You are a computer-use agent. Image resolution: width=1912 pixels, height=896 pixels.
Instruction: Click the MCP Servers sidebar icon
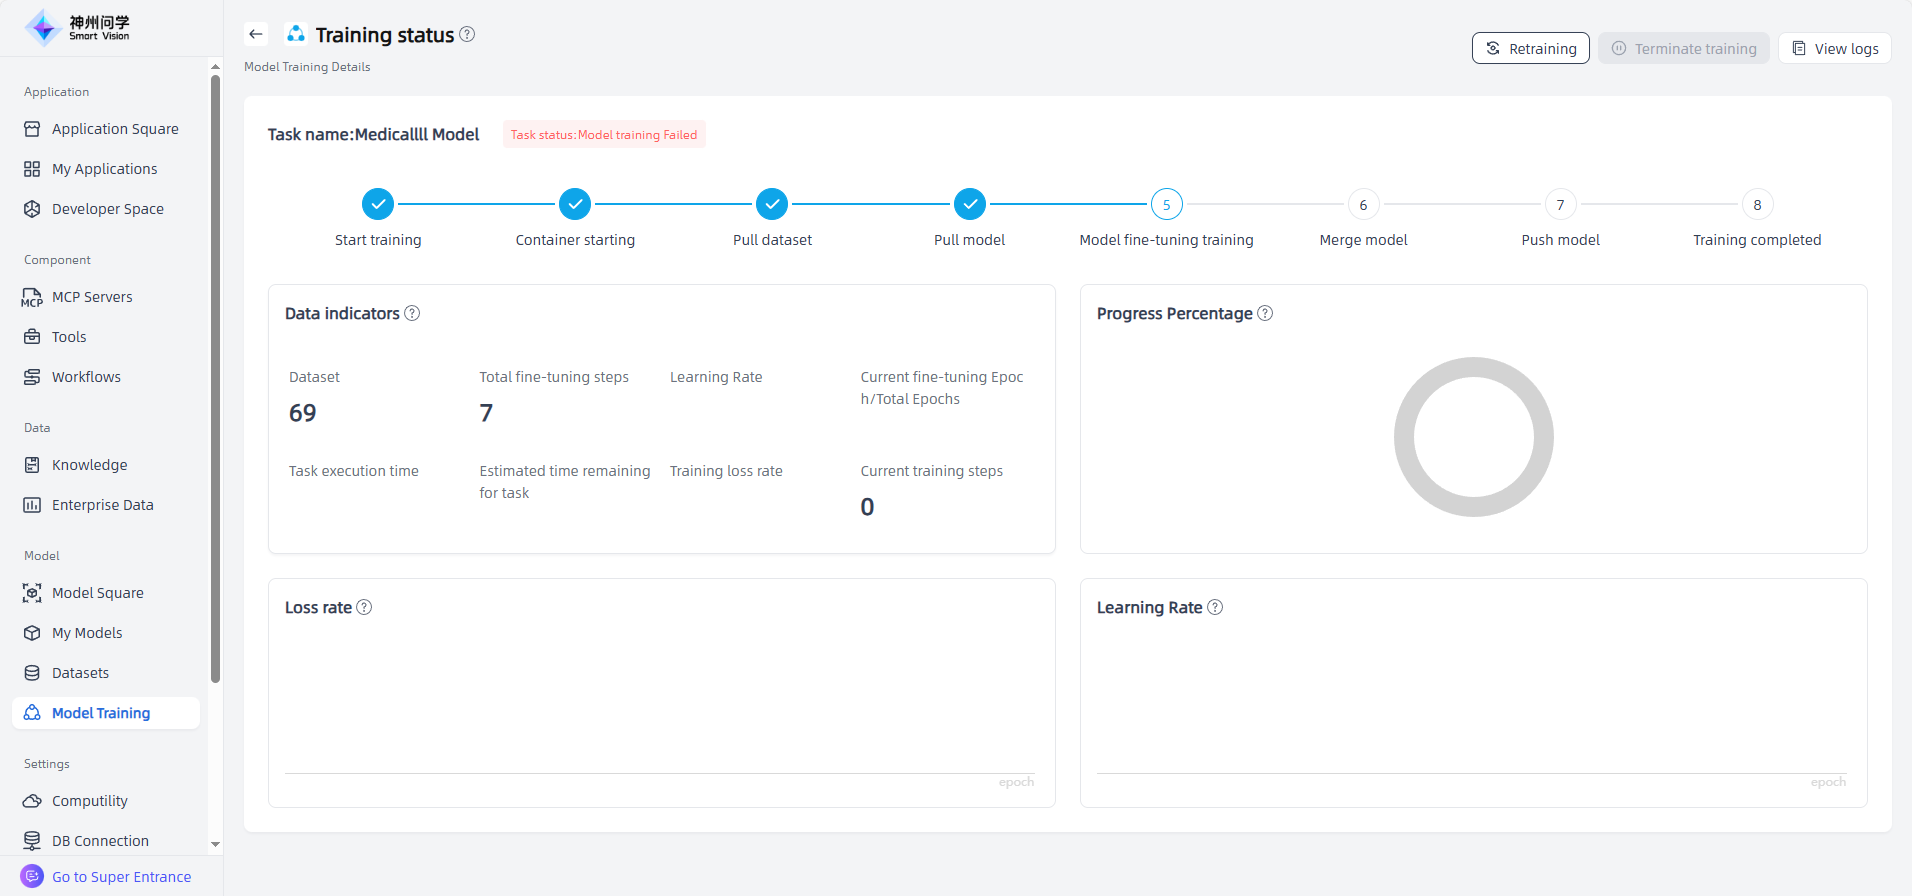[x=32, y=297]
